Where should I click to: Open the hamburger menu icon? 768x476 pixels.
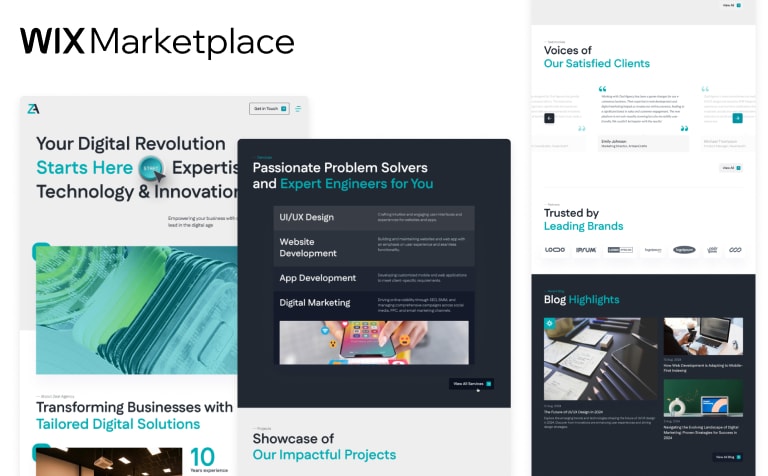pos(298,108)
